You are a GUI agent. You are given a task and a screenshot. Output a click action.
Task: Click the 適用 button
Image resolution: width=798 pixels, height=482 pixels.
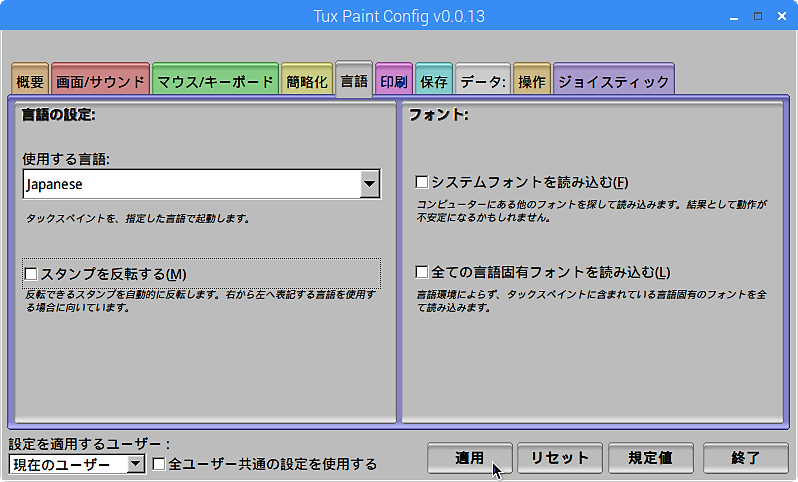coord(469,458)
